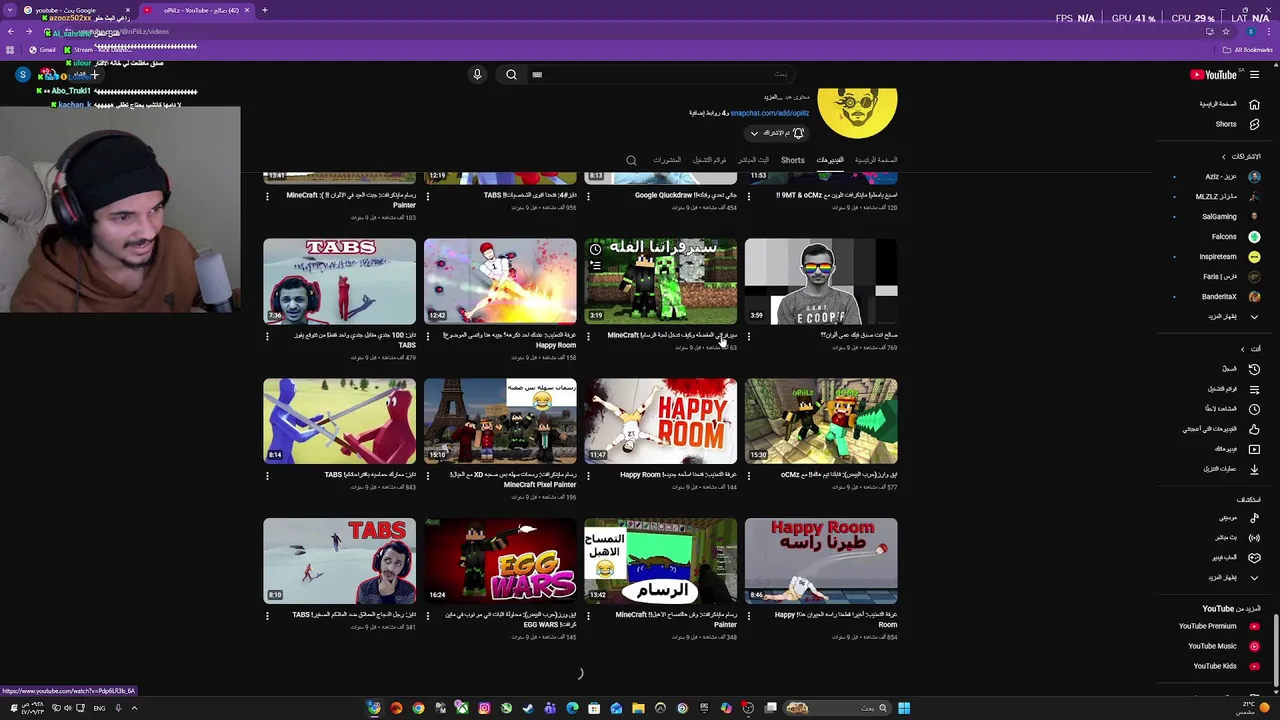The width and height of the screenshot is (1280, 720).
Task: Open SalGaming channel subscription
Action: (x=1218, y=217)
